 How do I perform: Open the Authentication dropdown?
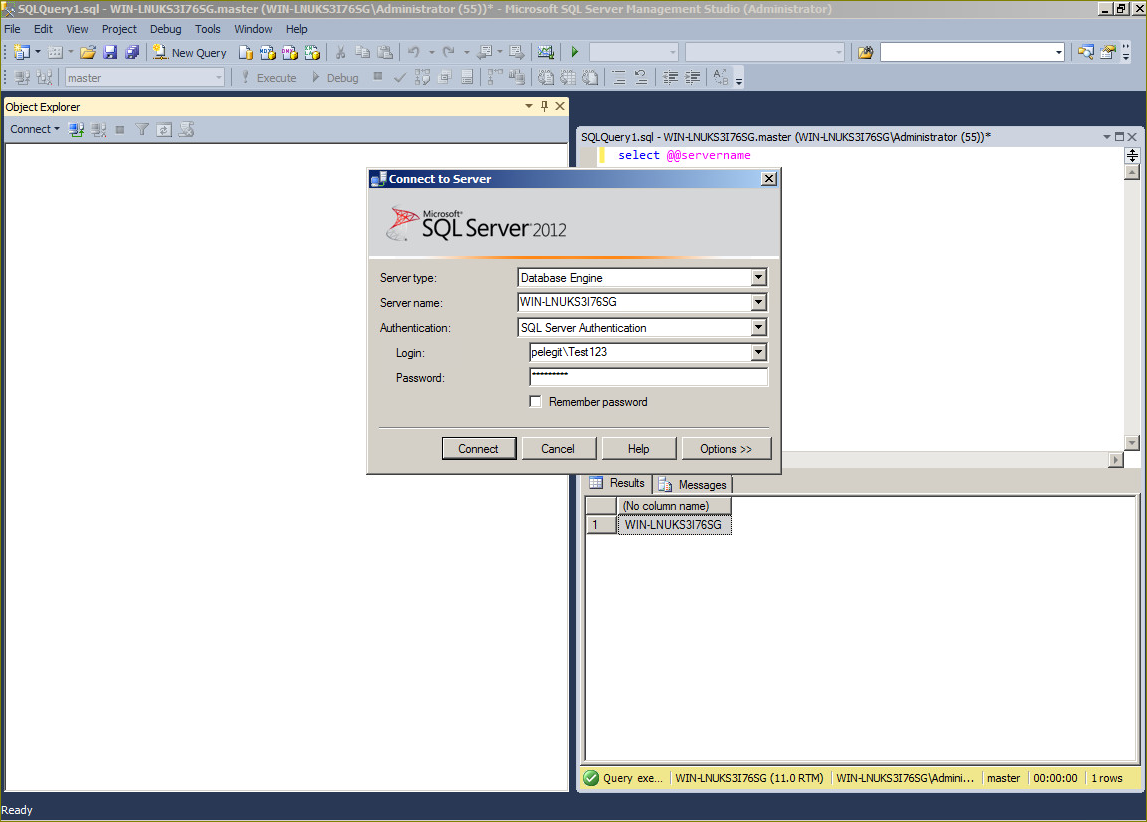(x=759, y=327)
